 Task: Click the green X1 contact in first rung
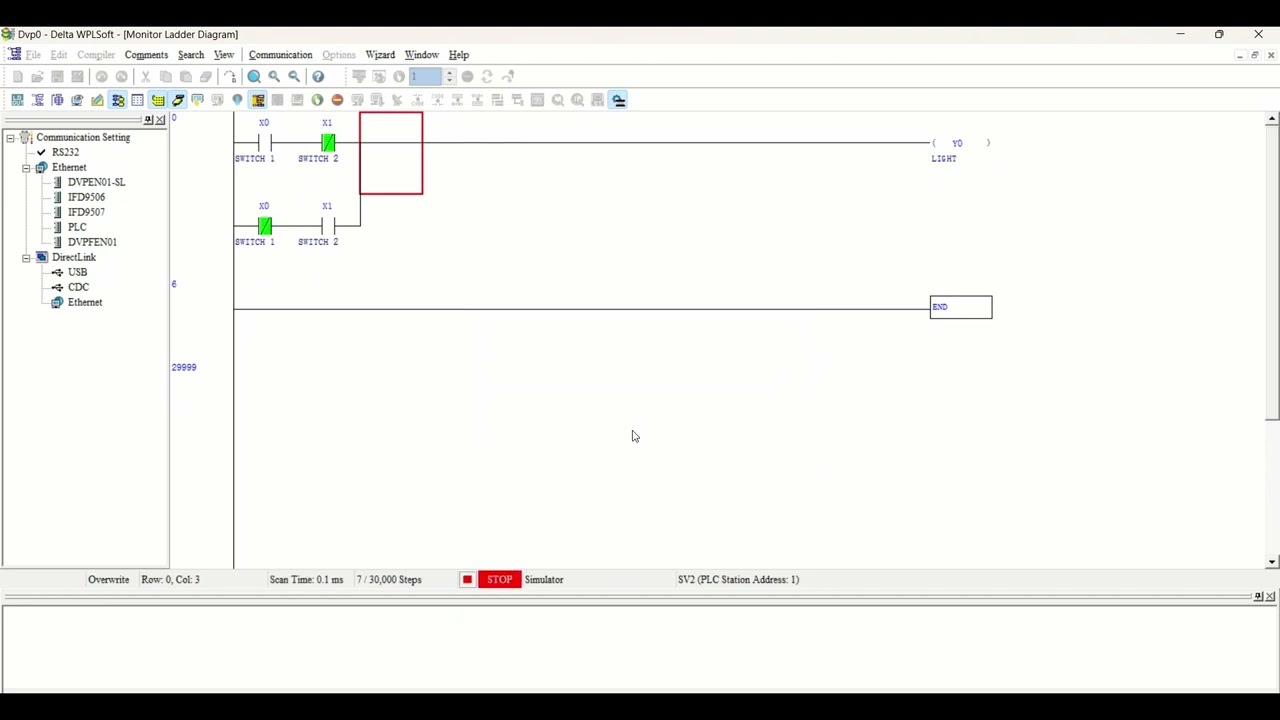coord(328,143)
